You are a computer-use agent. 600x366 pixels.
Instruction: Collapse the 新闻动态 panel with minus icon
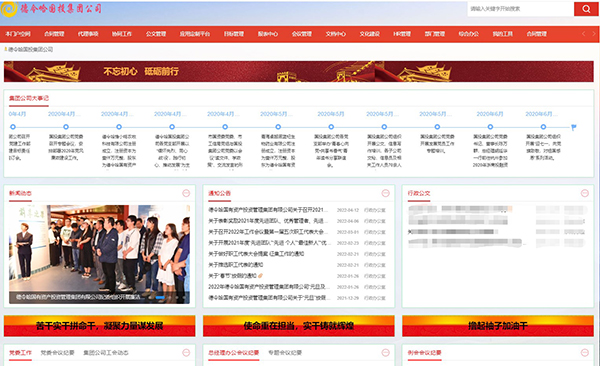186,193
